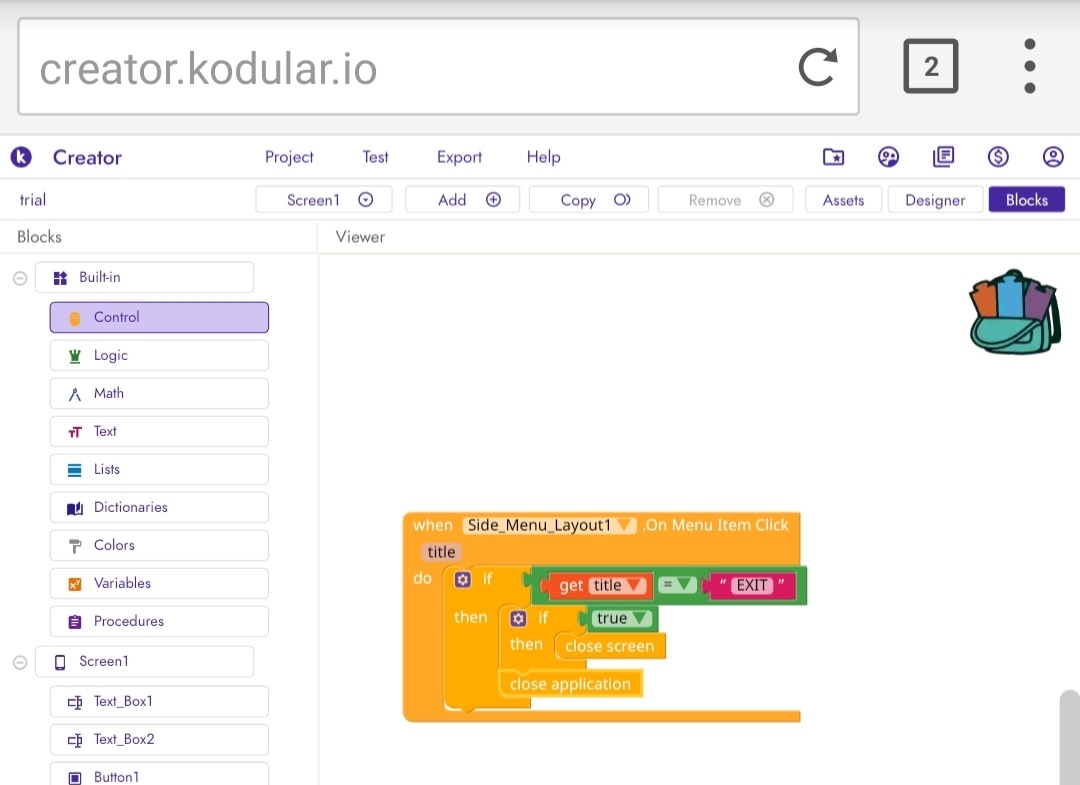Open the user account profile icon
The width and height of the screenshot is (1080, 785).
click(1053, 157)
